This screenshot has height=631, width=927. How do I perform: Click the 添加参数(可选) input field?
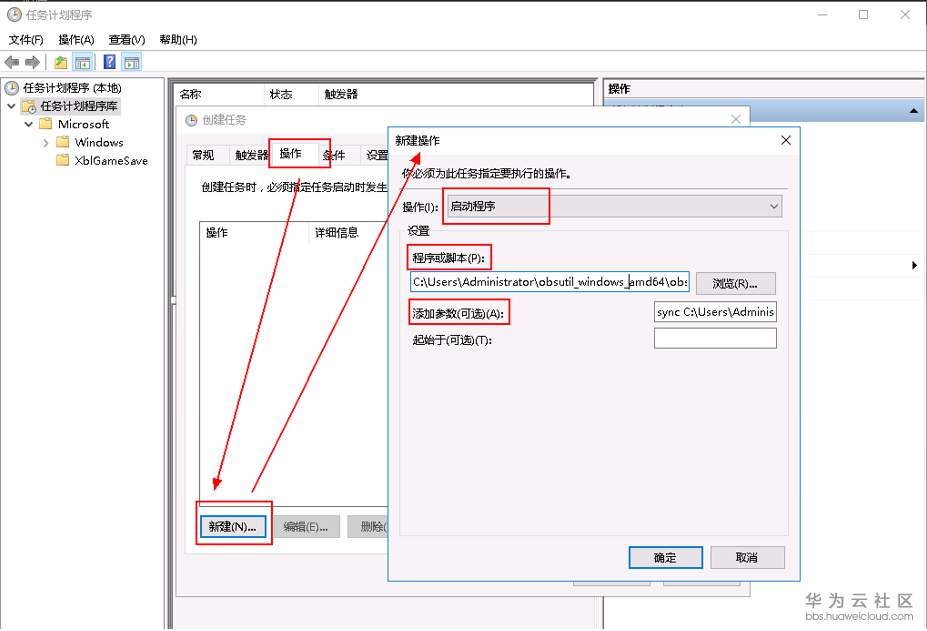715,312
